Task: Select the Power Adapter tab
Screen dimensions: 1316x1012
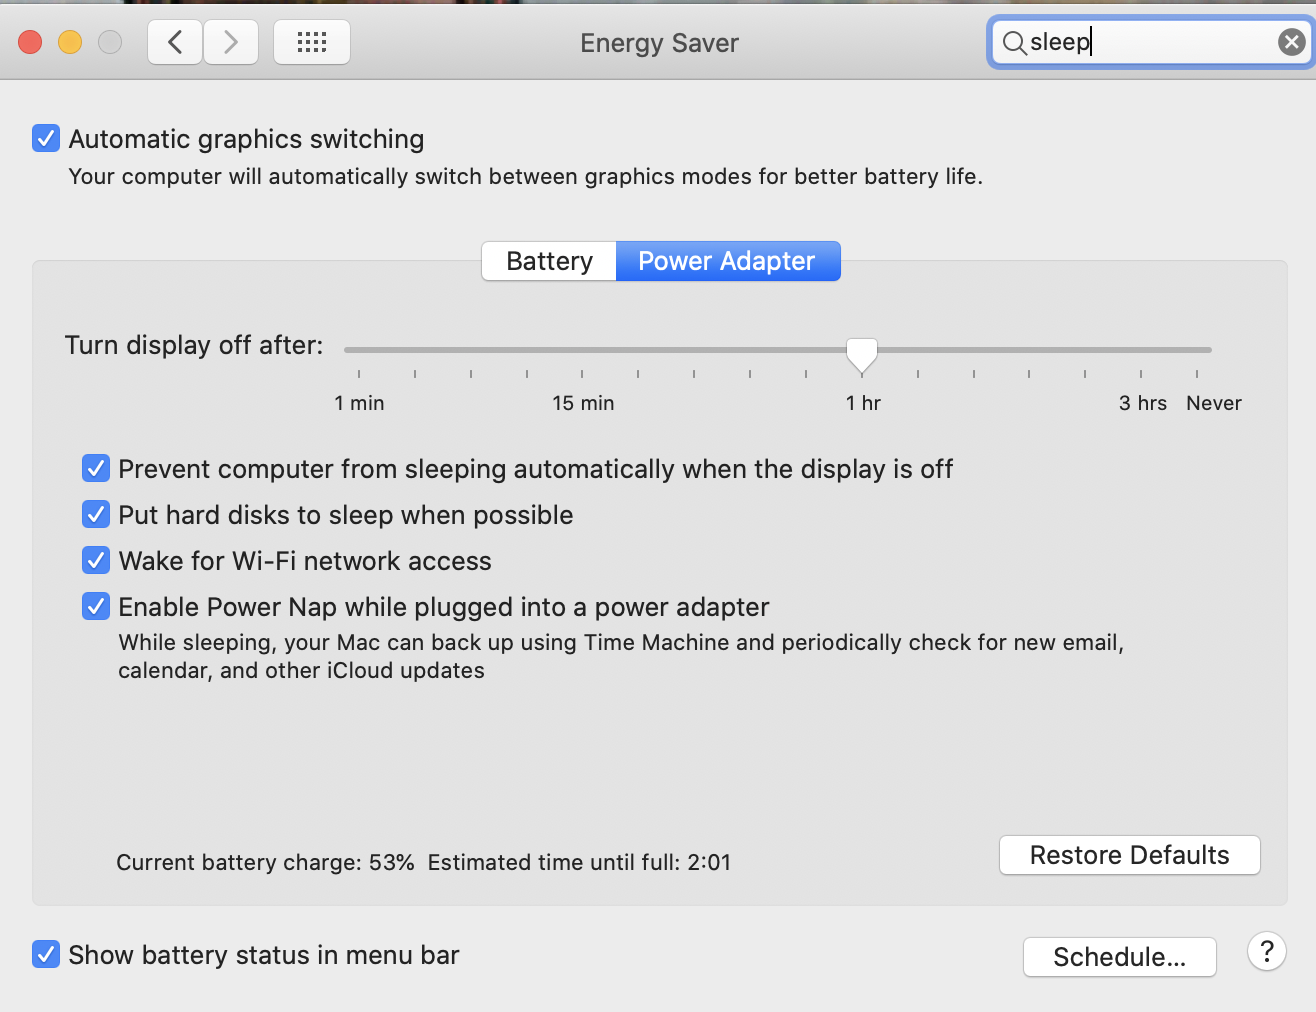Action: click(727, 260)
